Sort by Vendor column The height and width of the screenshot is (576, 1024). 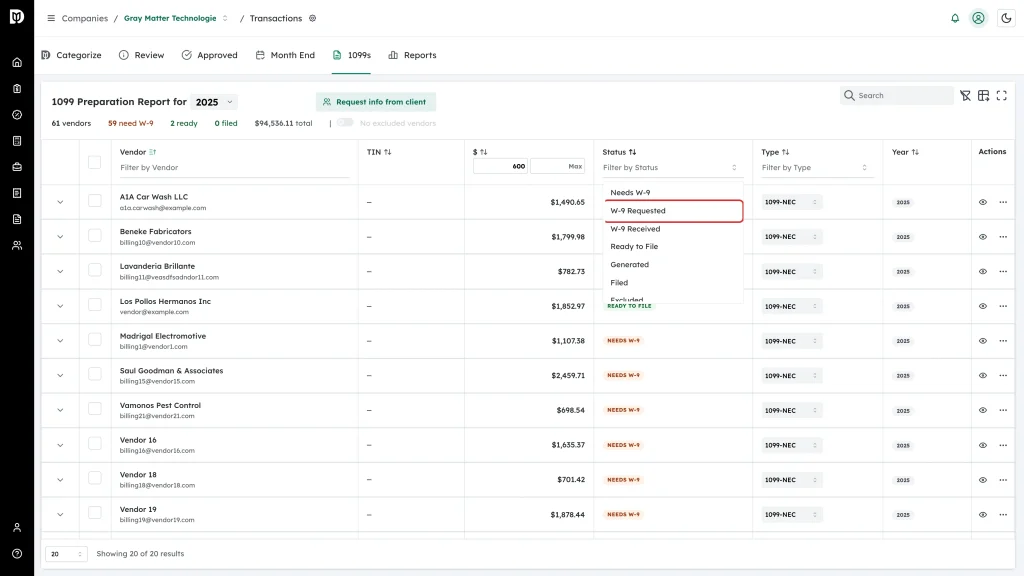point(152,152)
